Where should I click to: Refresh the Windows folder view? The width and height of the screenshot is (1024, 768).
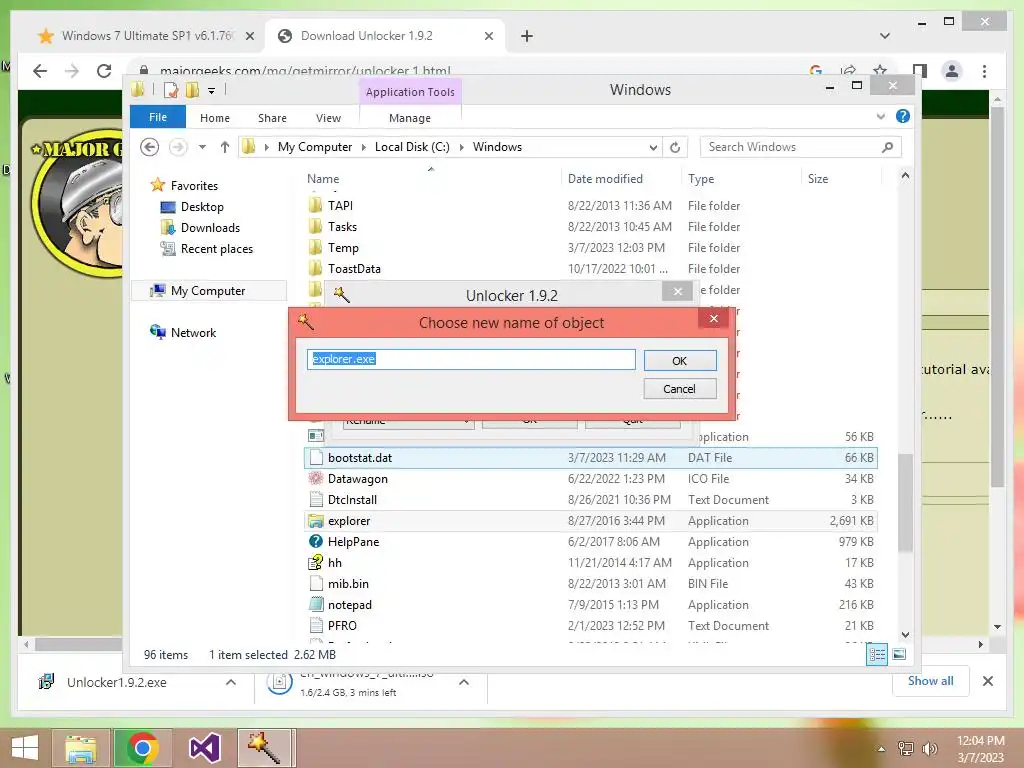click(x=675, y=148)
